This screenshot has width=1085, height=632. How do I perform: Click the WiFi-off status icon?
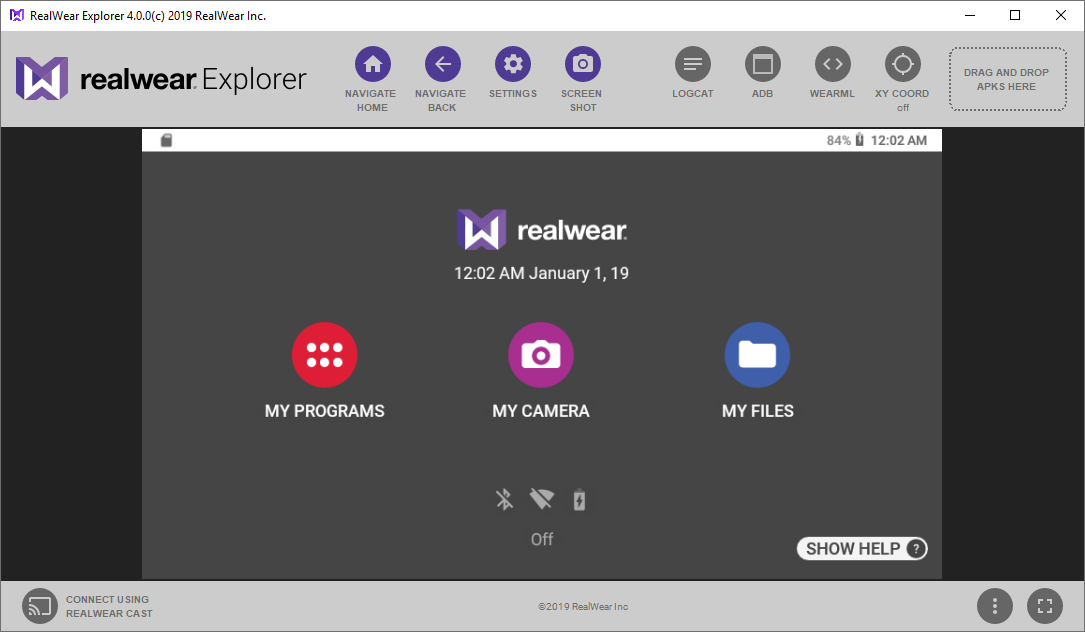541,499
